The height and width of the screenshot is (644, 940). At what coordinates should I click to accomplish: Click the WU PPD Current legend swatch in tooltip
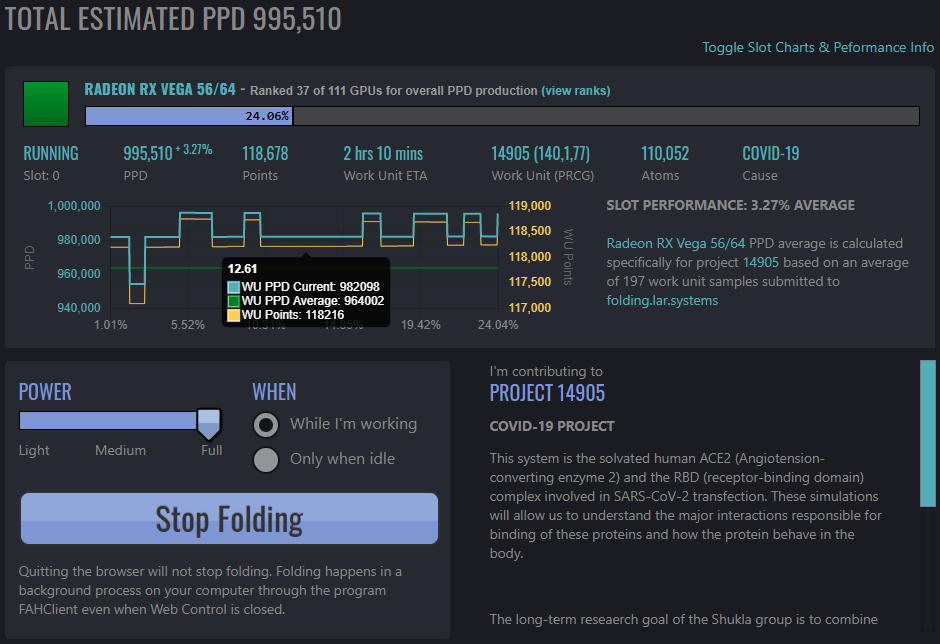pyautogui.click(x=233, y=287)
